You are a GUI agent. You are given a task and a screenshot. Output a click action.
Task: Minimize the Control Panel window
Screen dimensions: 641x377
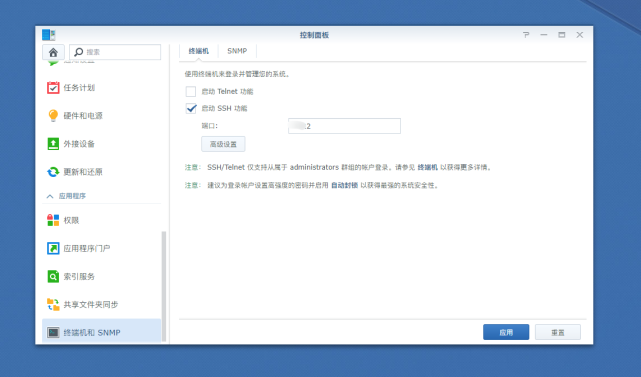[544, 35]
